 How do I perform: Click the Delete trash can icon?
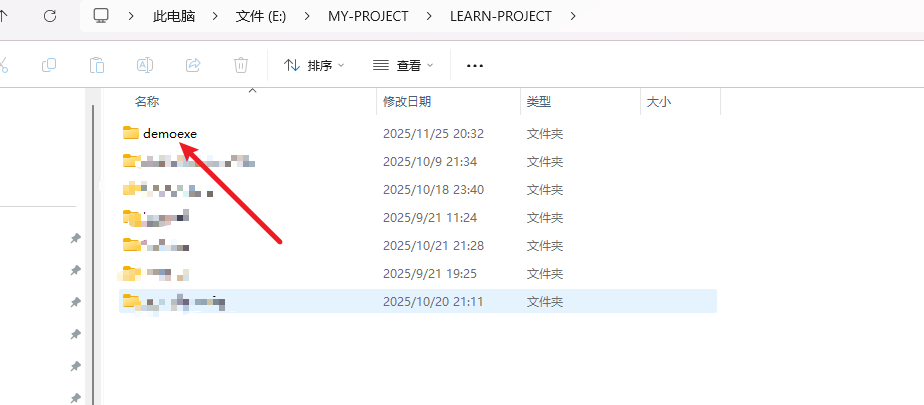[241, 65]
